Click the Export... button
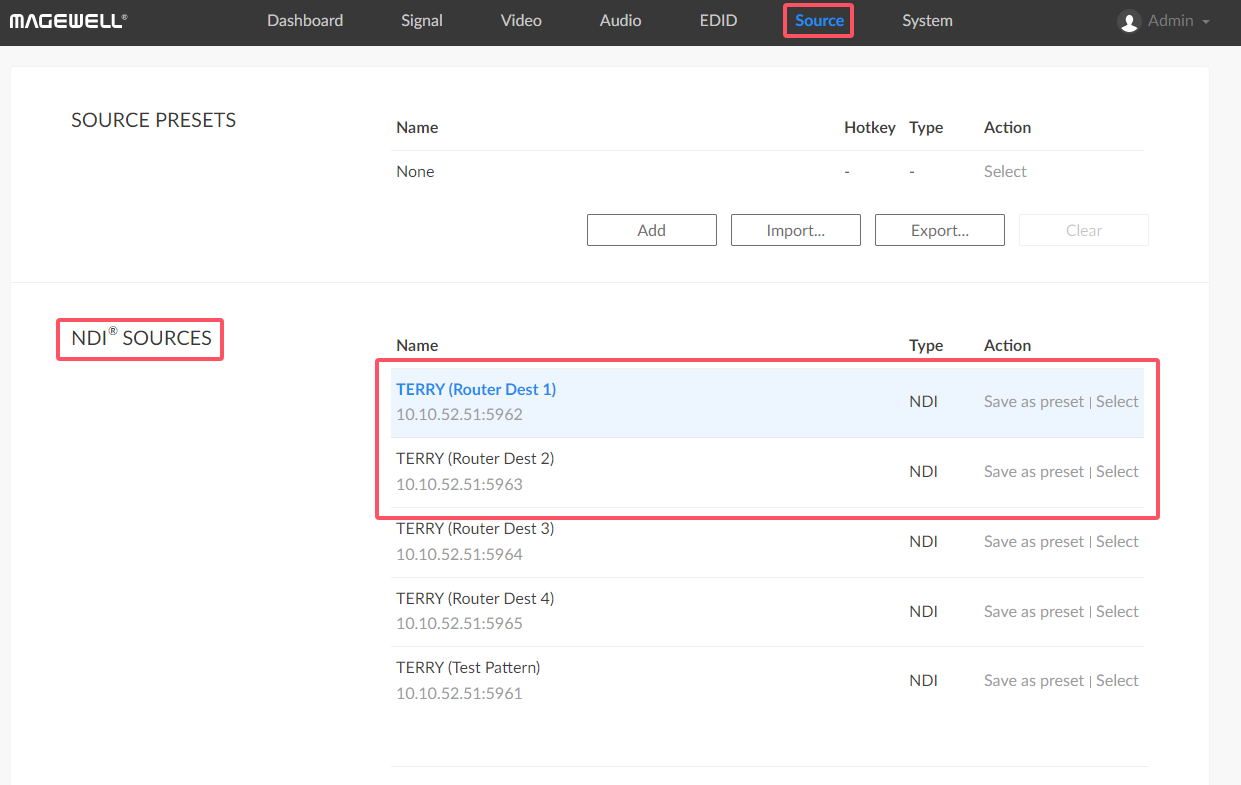The height and width of the screenshot is (785, 1241). [939, 230]
